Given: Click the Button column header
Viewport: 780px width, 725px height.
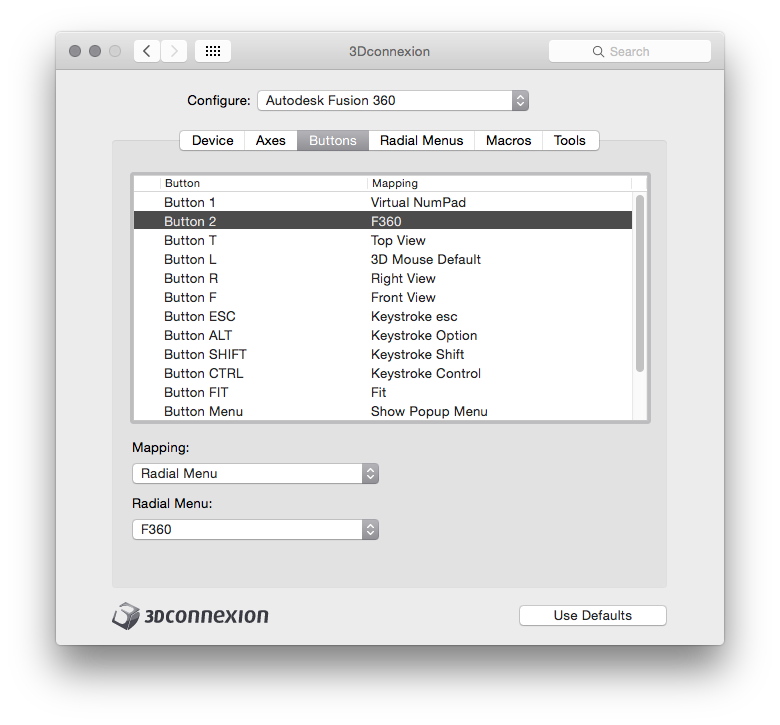Looking at the screenshot, I should (x=264, y=183).
